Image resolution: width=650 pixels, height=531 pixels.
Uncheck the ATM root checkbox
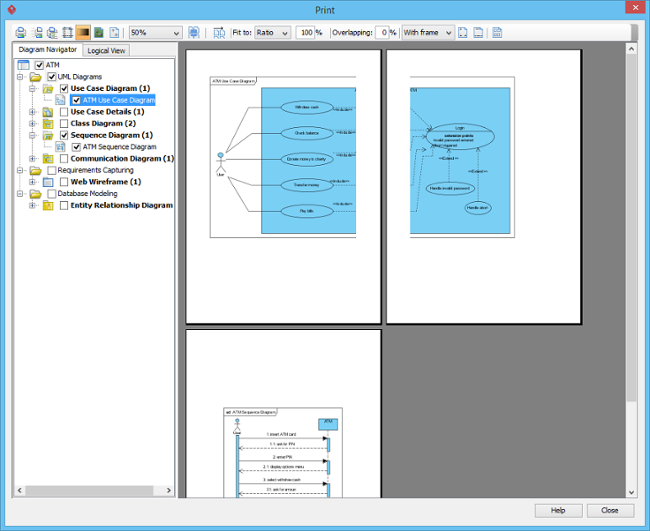click(x=39, y=65)
